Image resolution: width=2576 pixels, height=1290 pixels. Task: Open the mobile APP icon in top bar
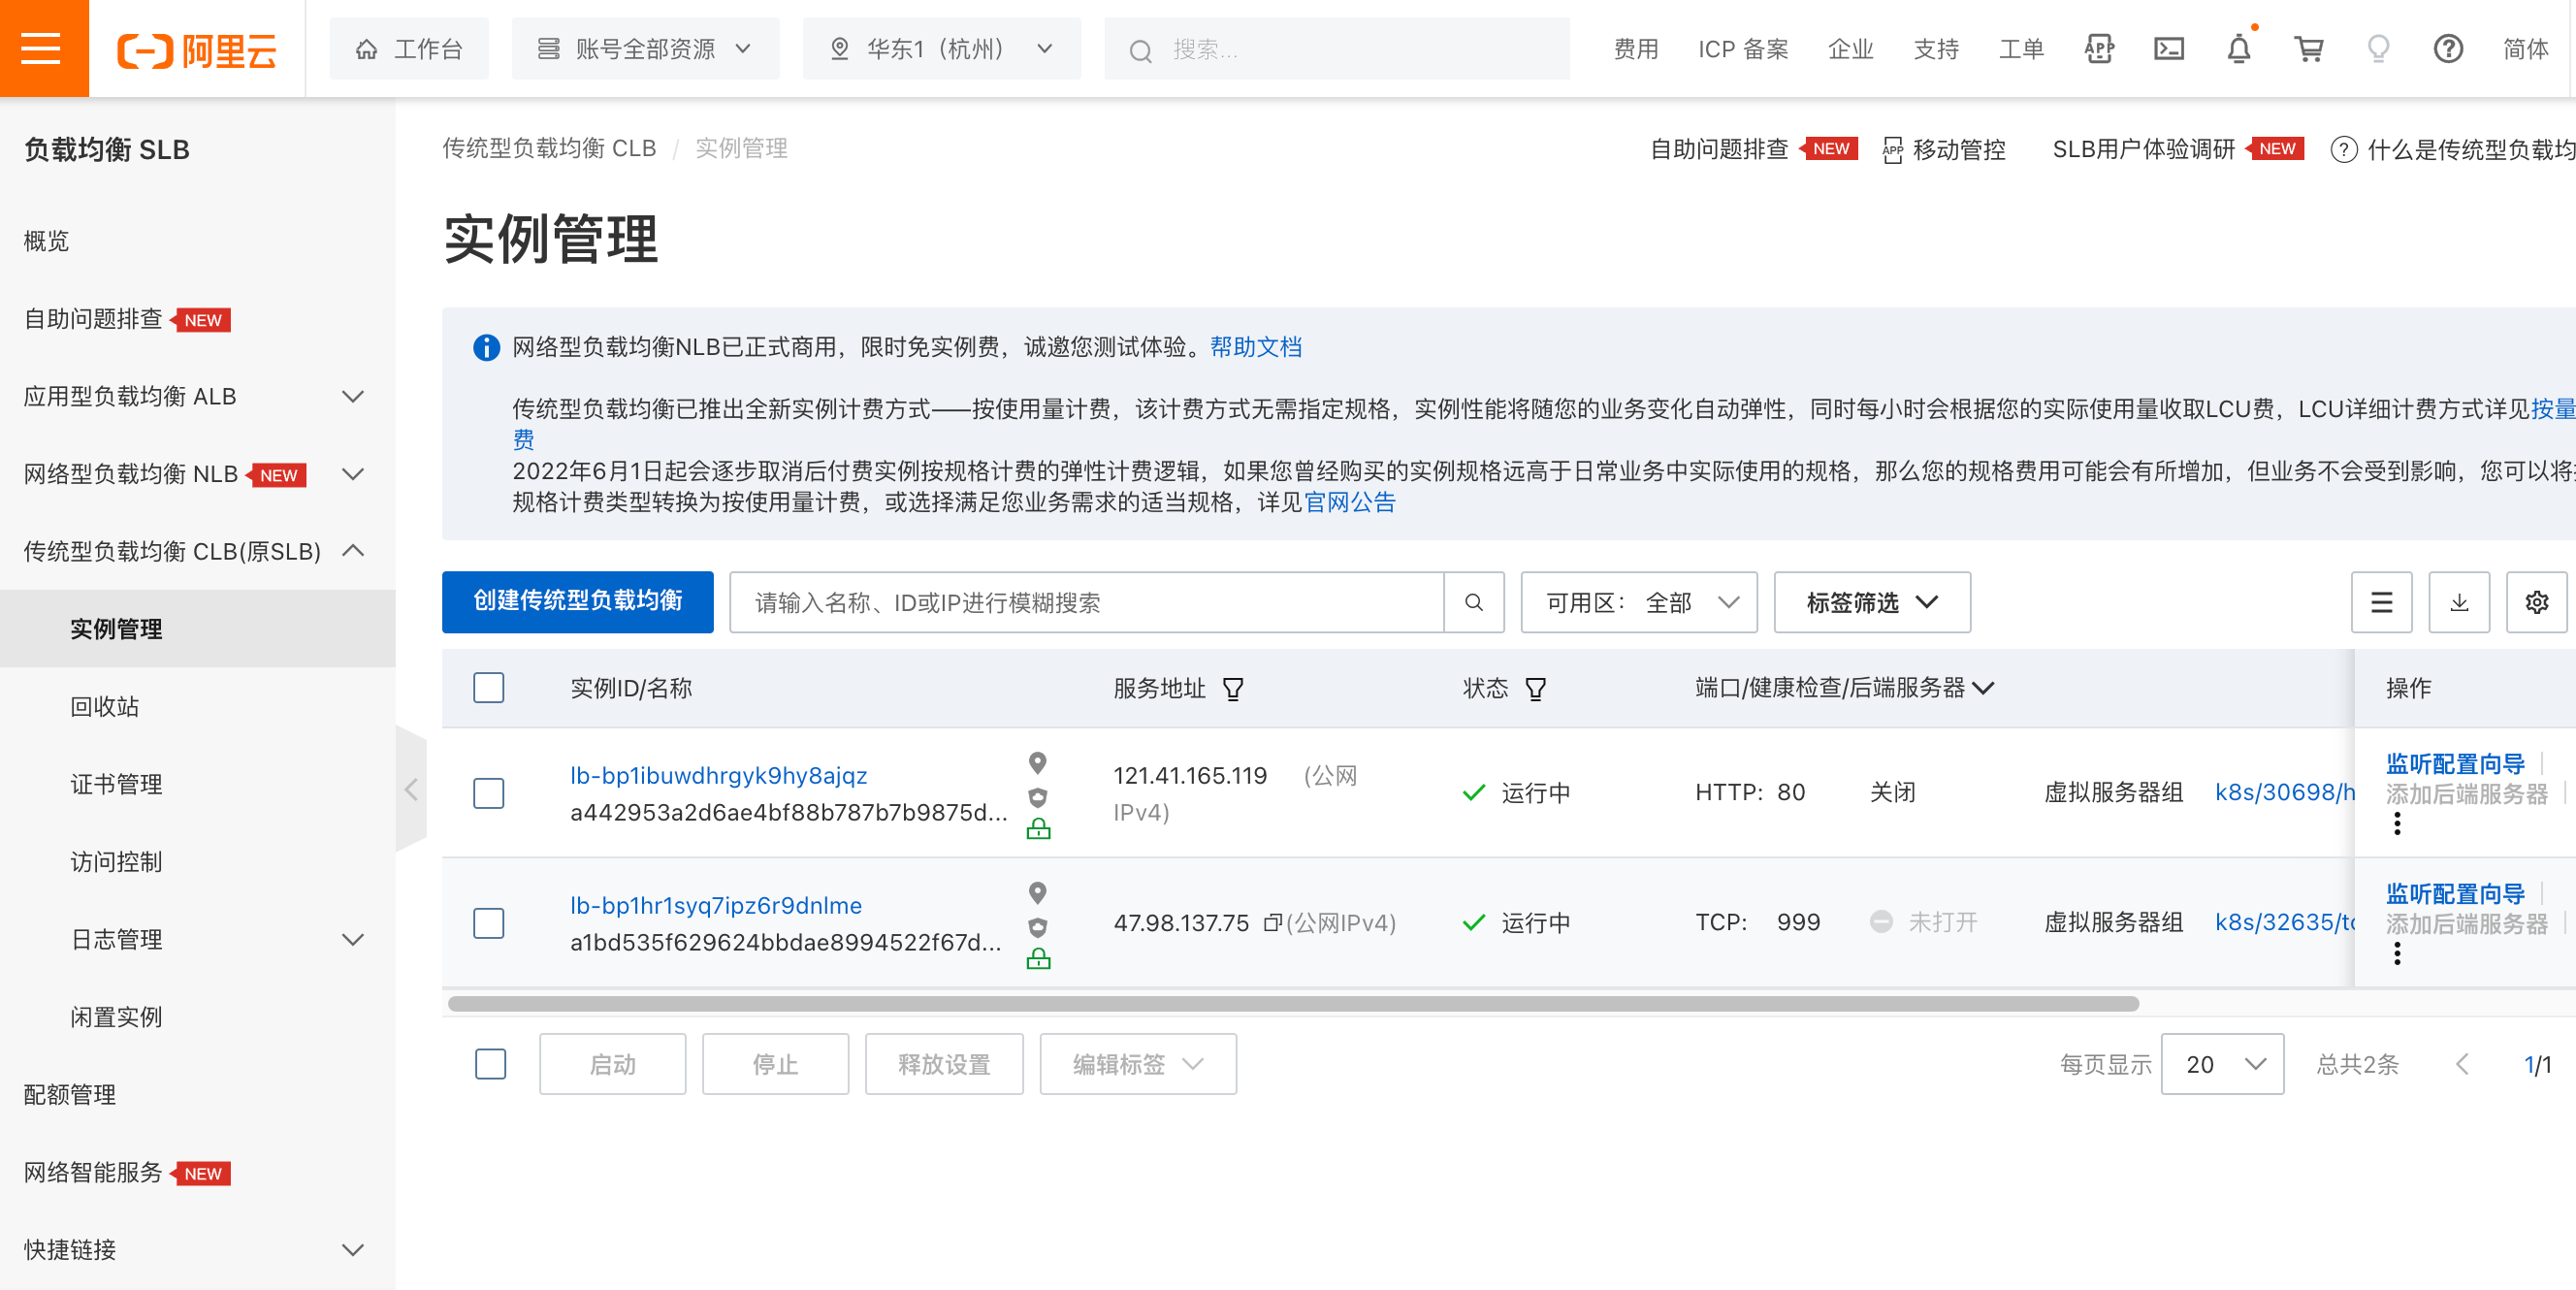[2099, 48]
